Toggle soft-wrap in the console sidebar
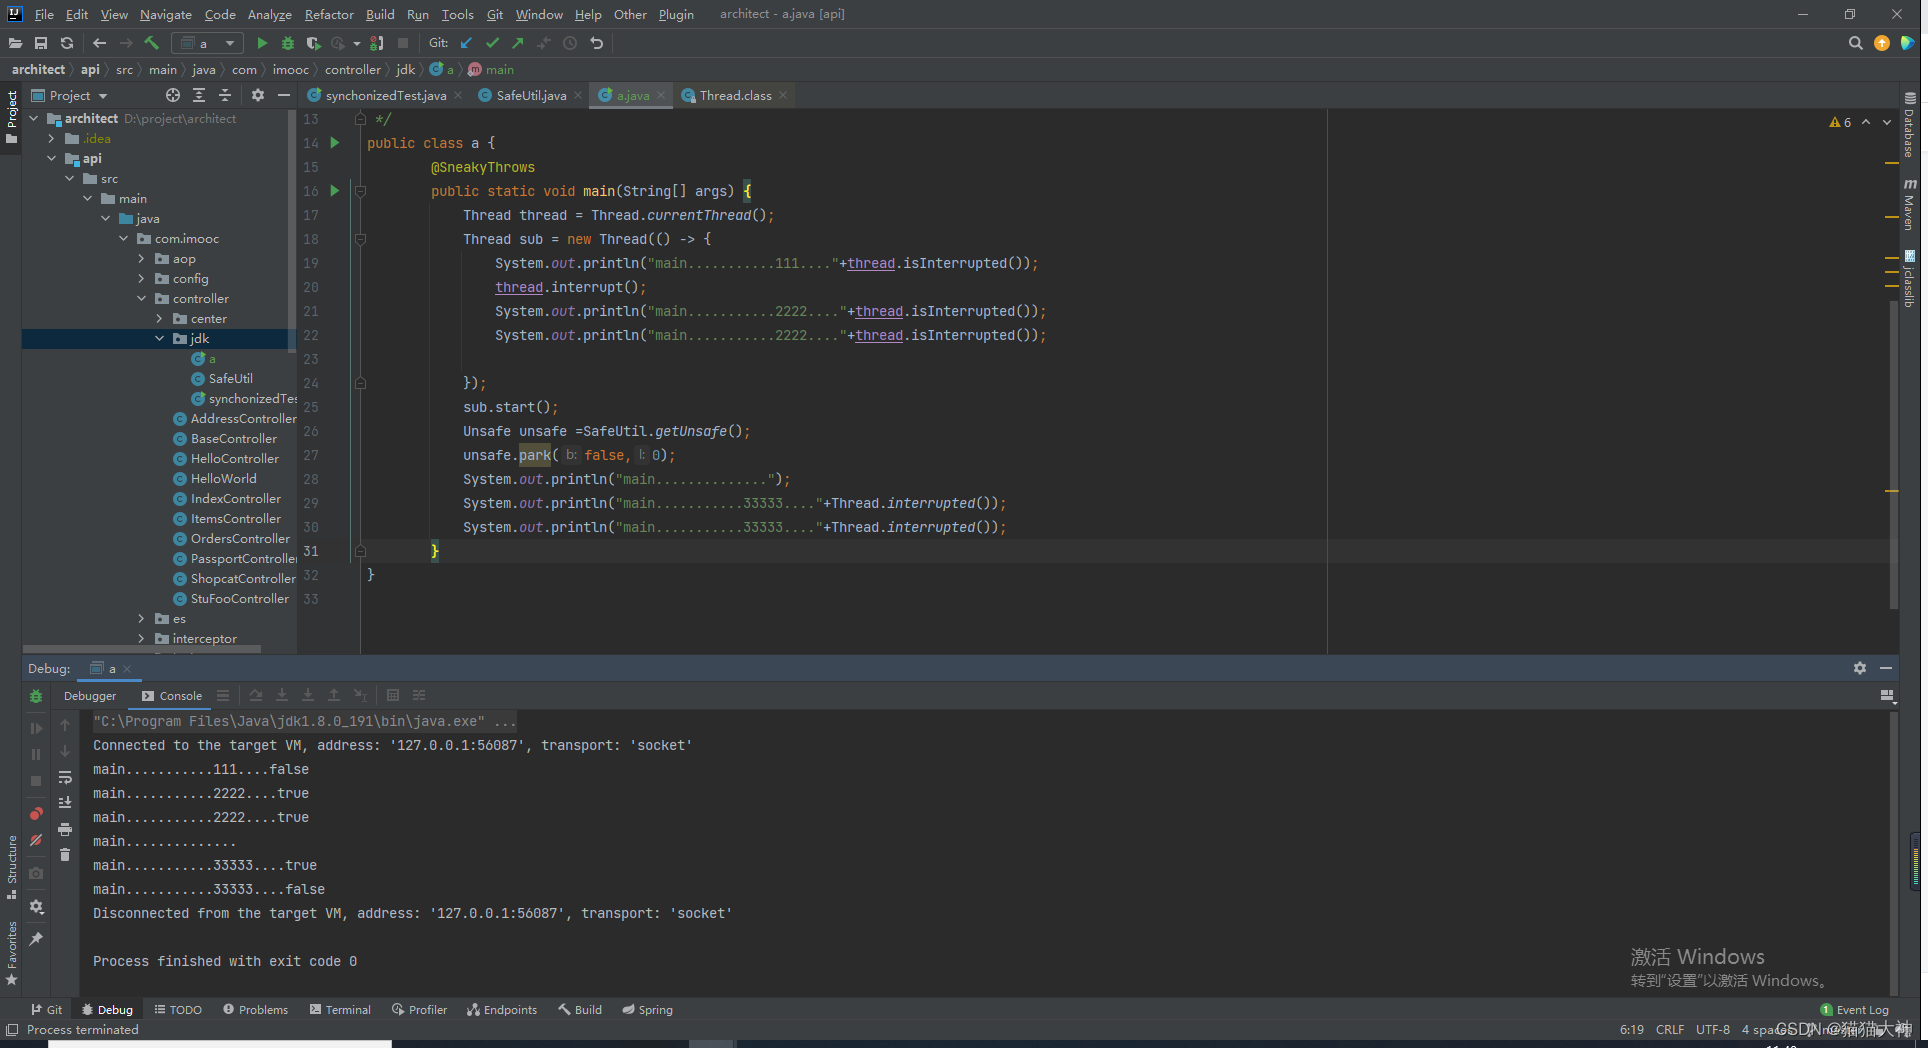 click(65, 777)
